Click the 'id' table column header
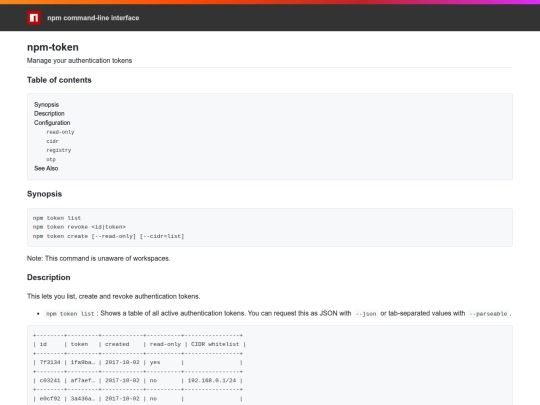This screenshot has height=405, width=540. (43, 344)
